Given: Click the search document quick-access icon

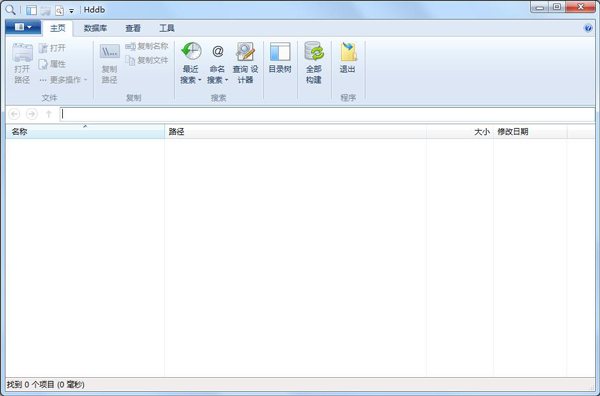Looking at the screenshot, I should [59, 10].
